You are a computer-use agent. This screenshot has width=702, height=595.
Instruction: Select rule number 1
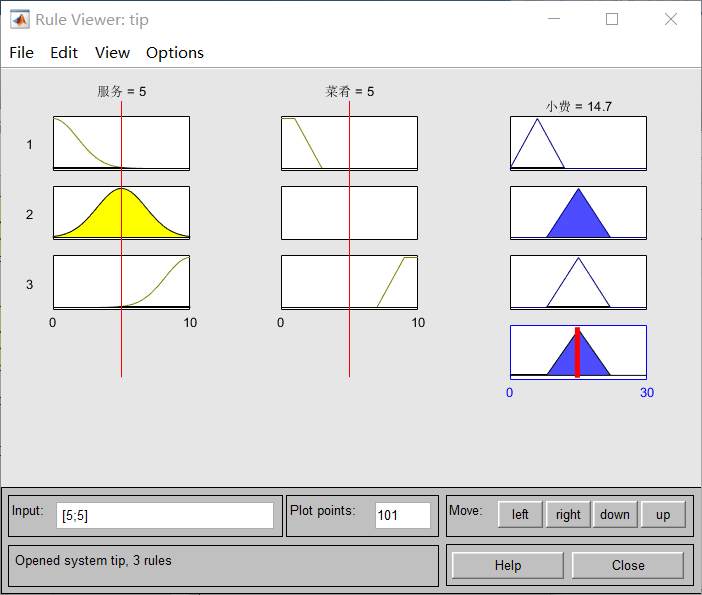(29, 145)
